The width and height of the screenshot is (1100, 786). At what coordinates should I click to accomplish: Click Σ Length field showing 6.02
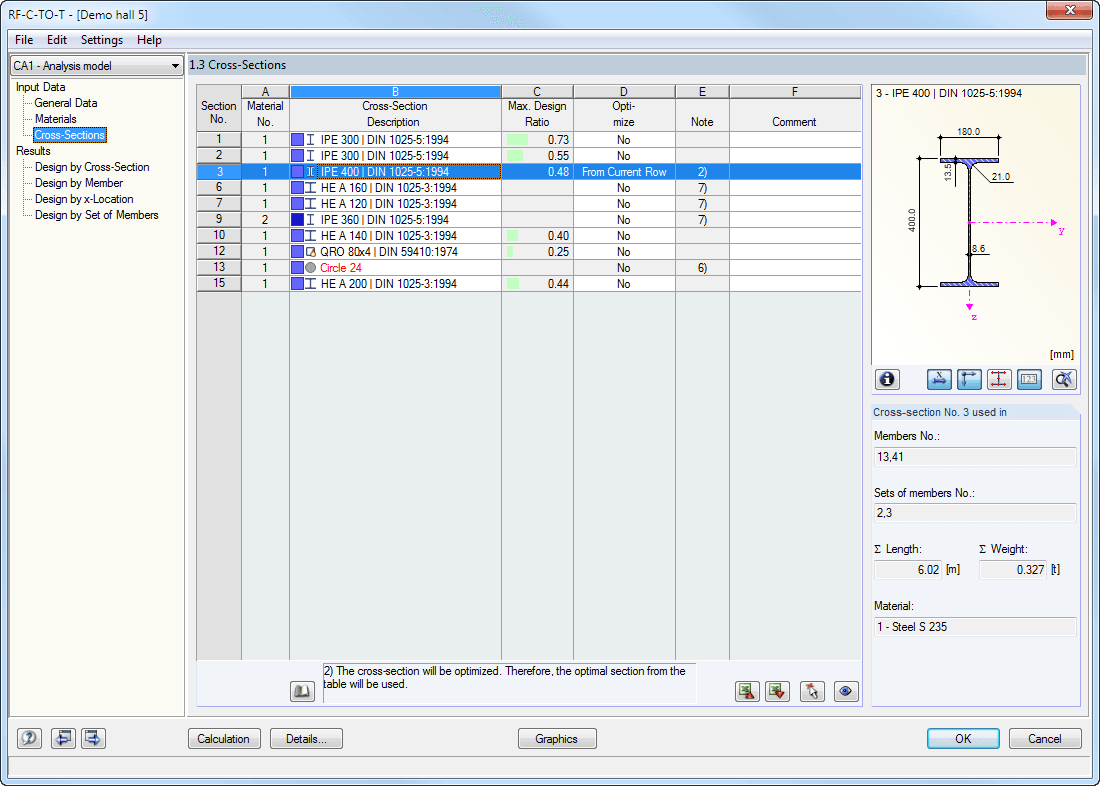coord(908,570)
